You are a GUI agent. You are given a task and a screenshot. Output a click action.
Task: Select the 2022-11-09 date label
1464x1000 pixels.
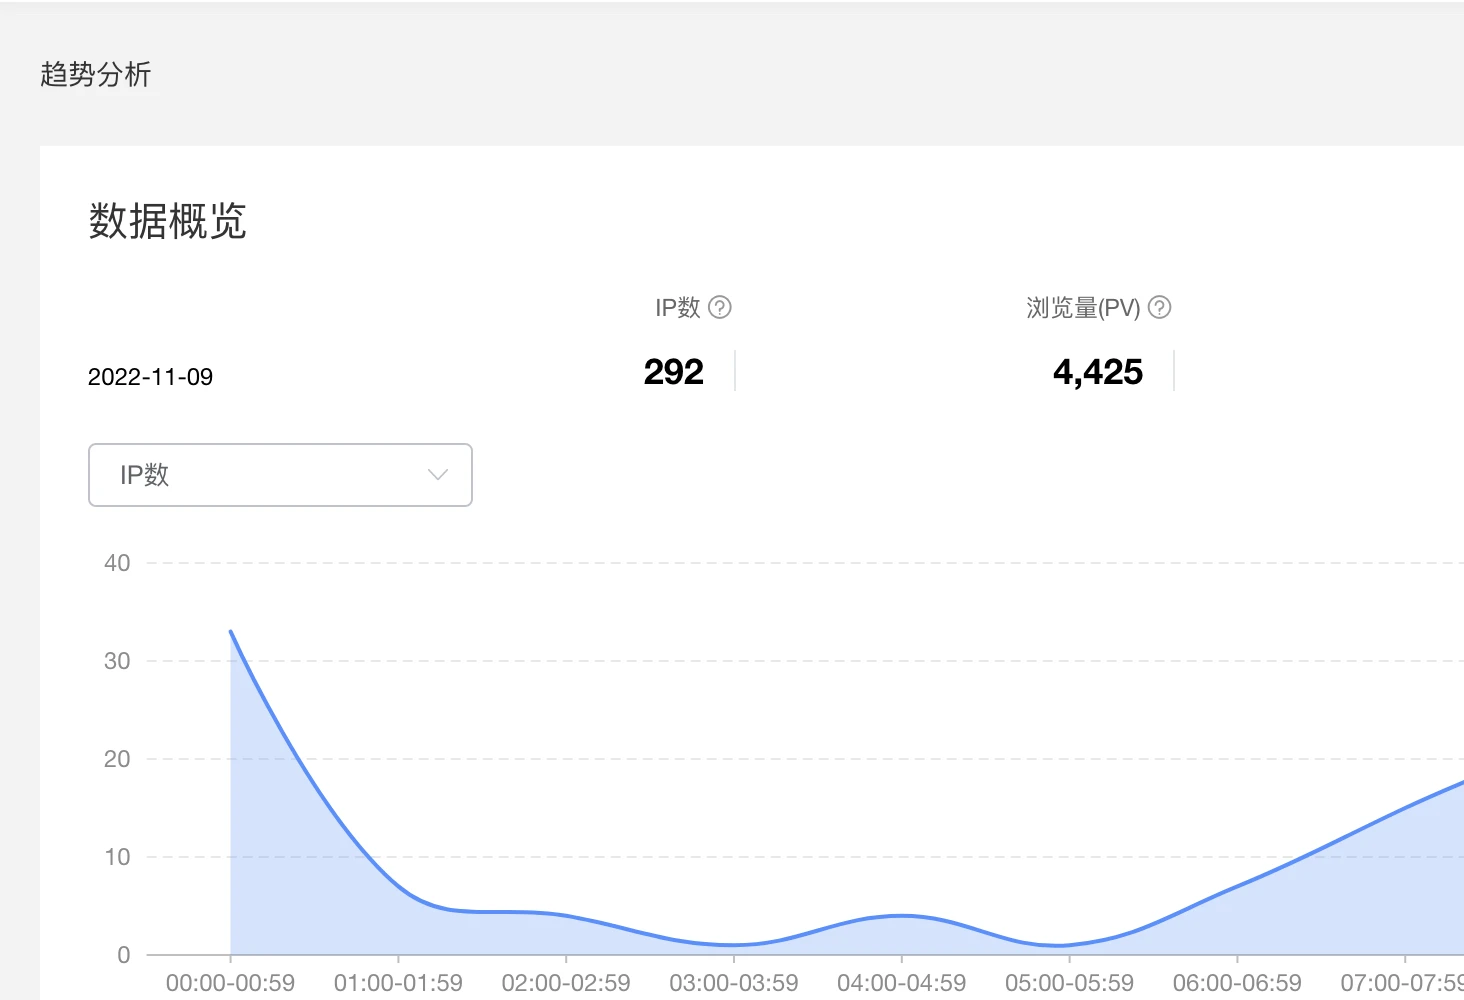(150, 377)
